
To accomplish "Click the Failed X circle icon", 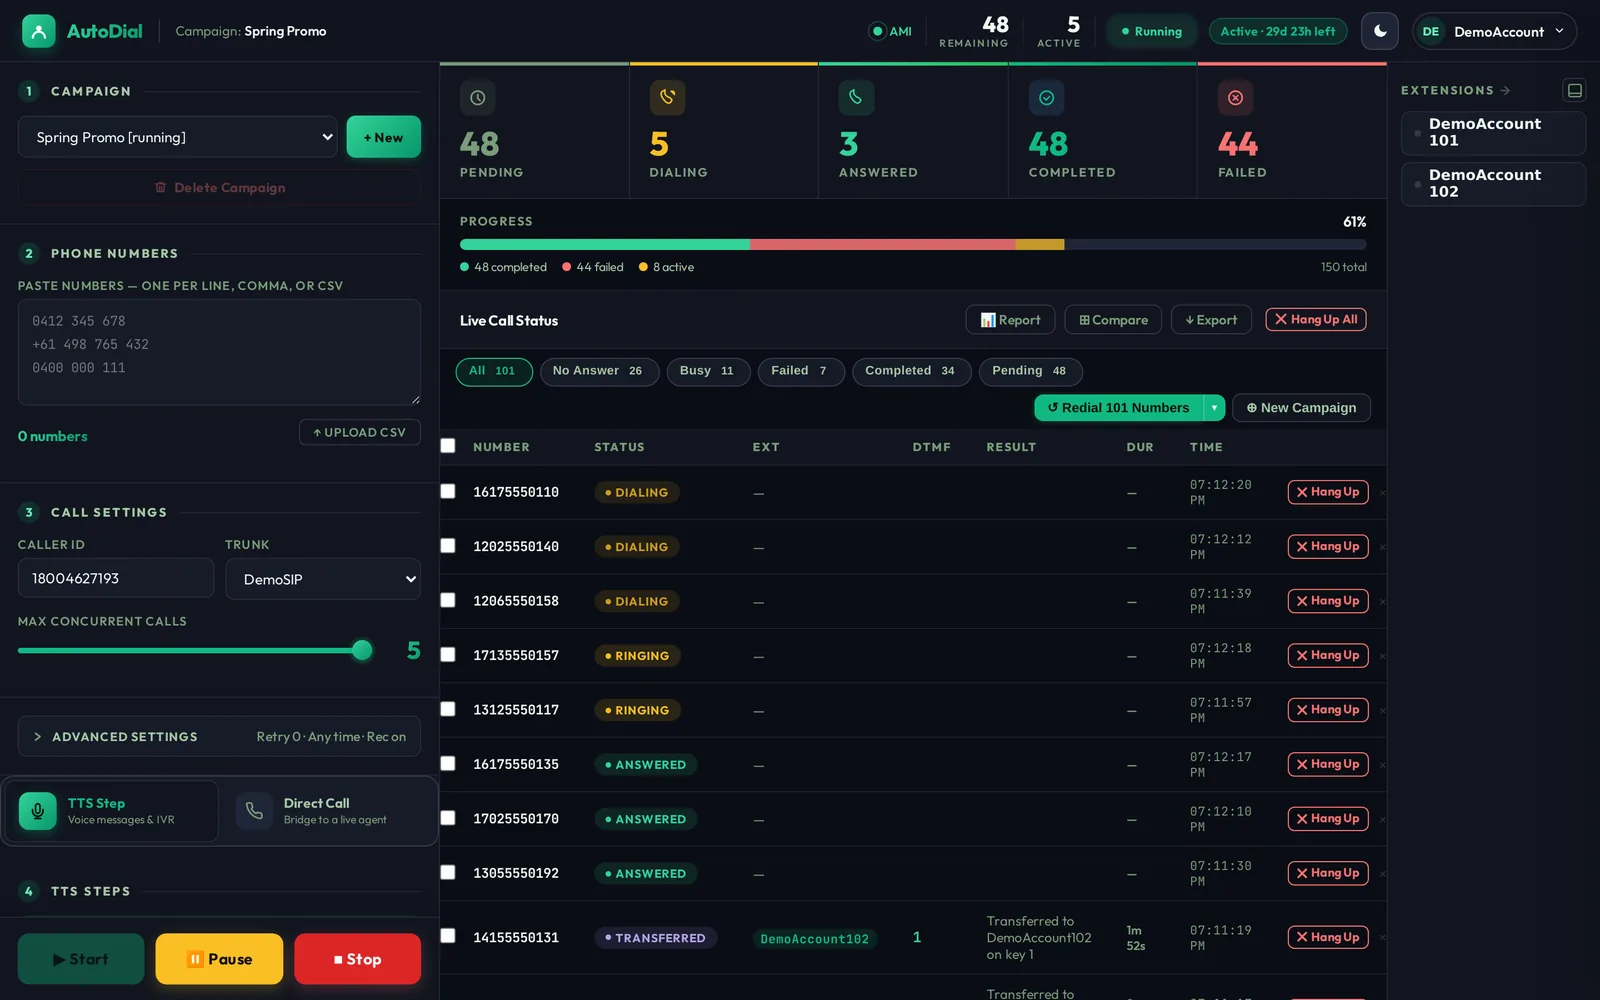I will coord(1235,98).
